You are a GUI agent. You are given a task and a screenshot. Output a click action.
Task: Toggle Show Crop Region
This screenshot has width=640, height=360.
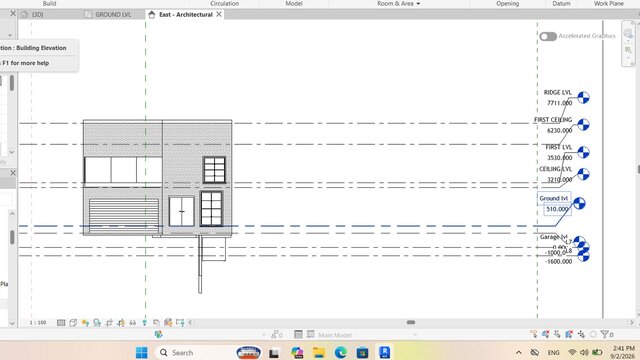[x=121, y=322]
